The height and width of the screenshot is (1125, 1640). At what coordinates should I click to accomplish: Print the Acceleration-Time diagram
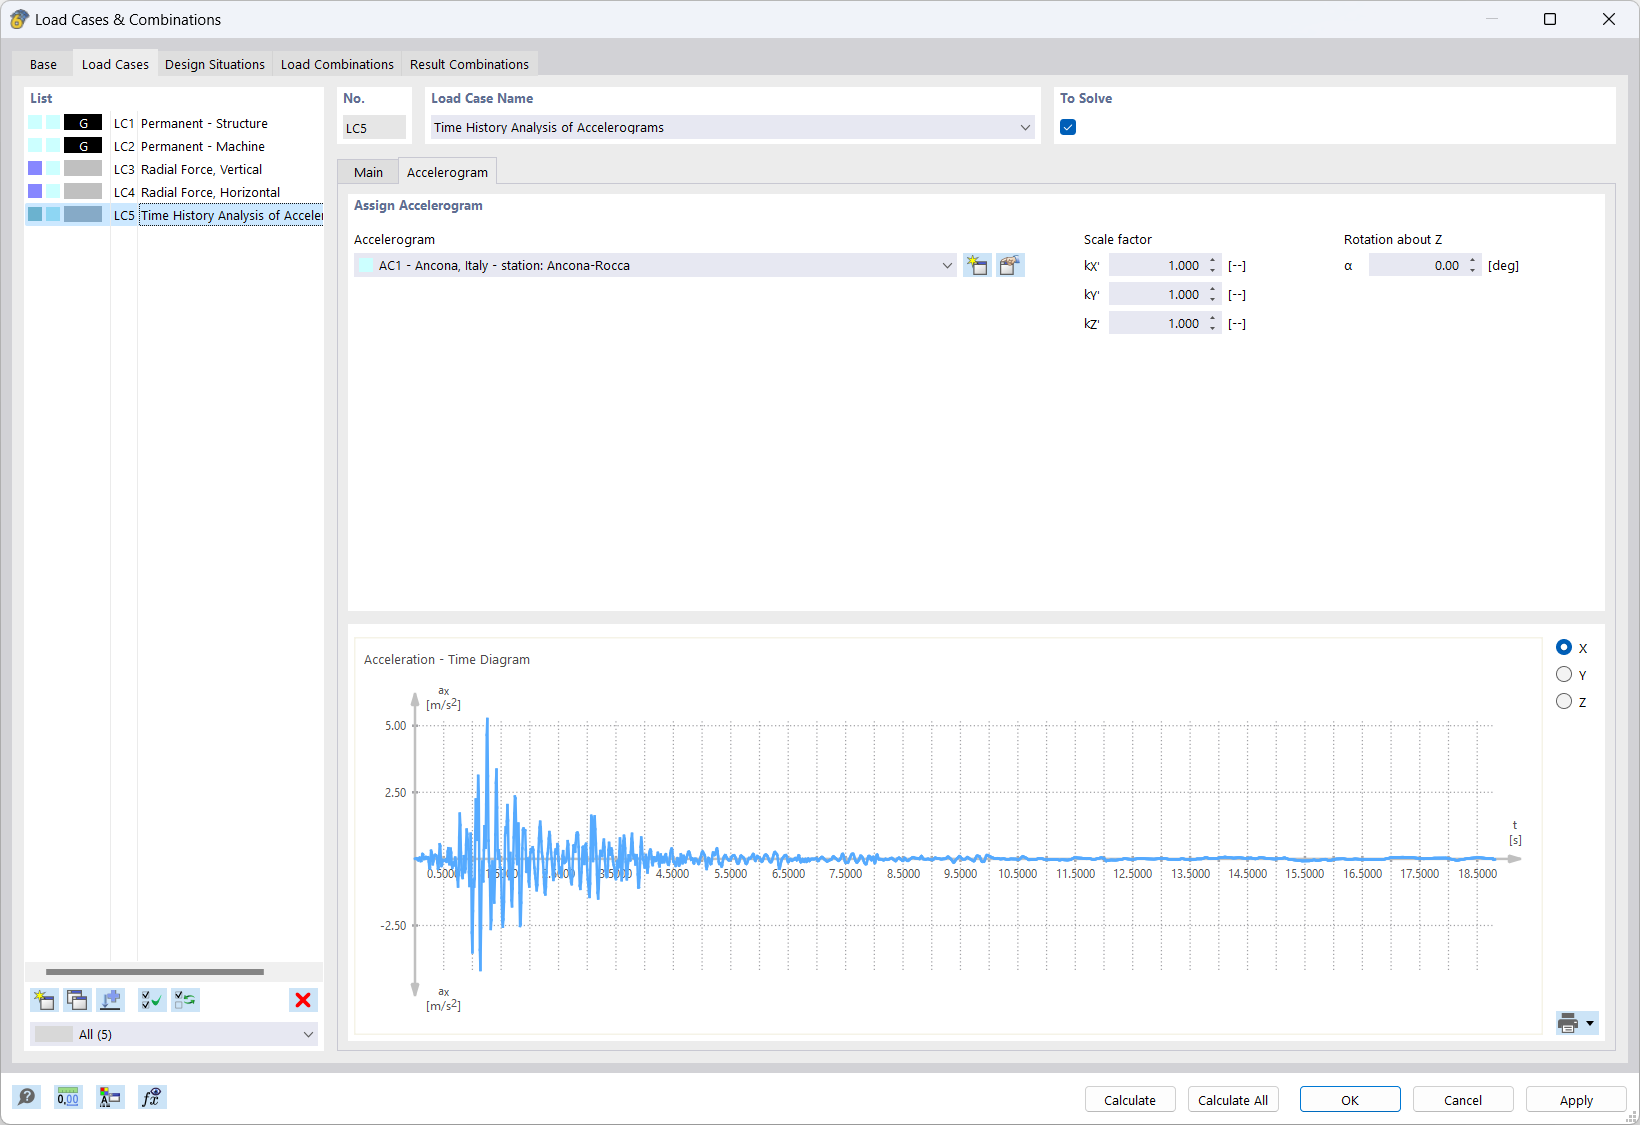pos(1567,1022)
